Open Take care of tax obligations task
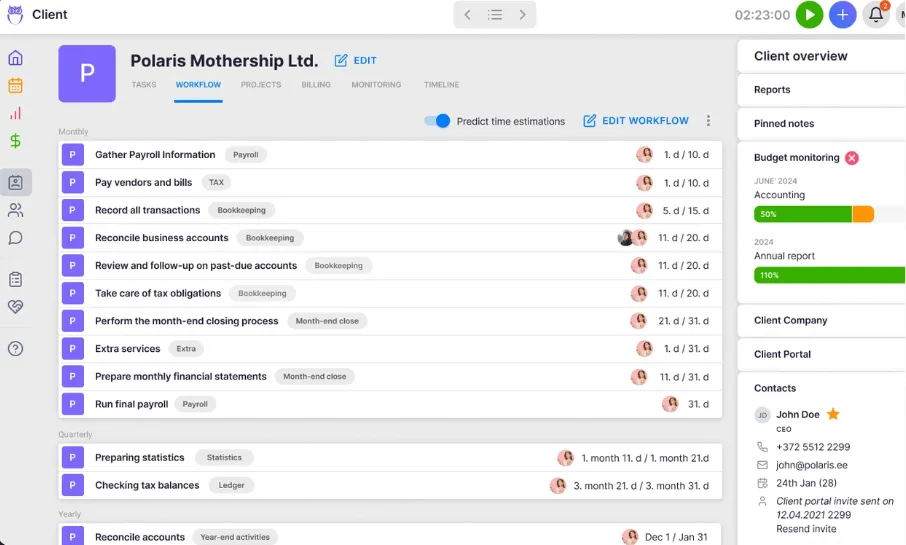This screenshot has height=545, width=906. (x=390, y=293)
